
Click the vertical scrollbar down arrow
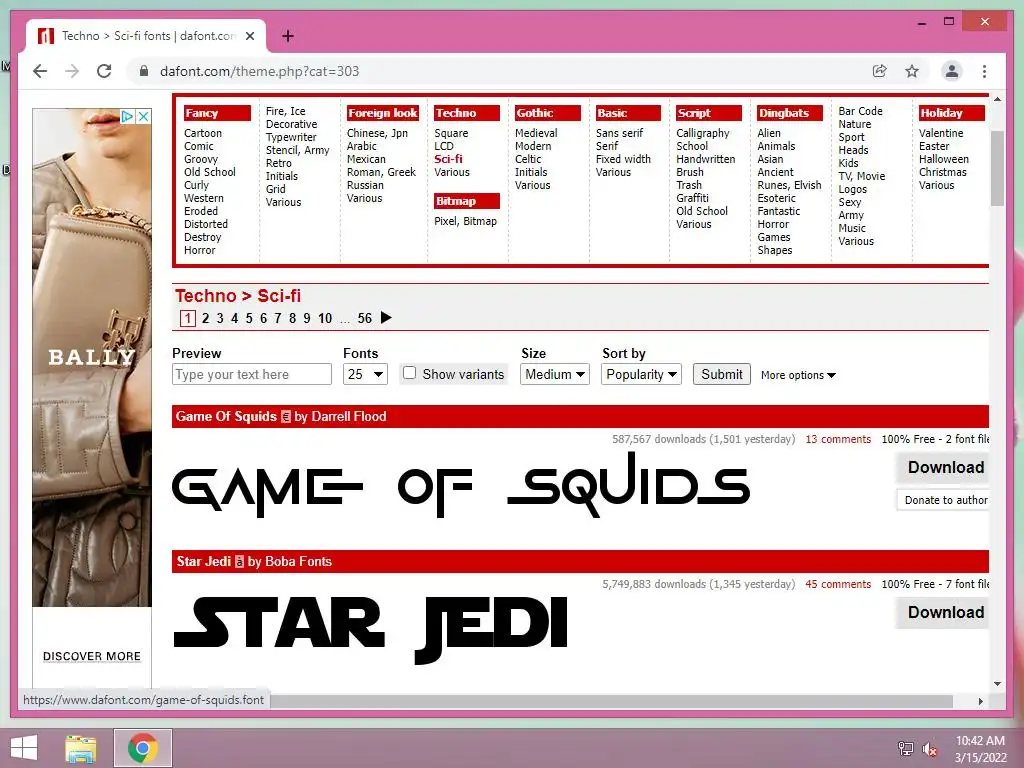tap(997, 684)
